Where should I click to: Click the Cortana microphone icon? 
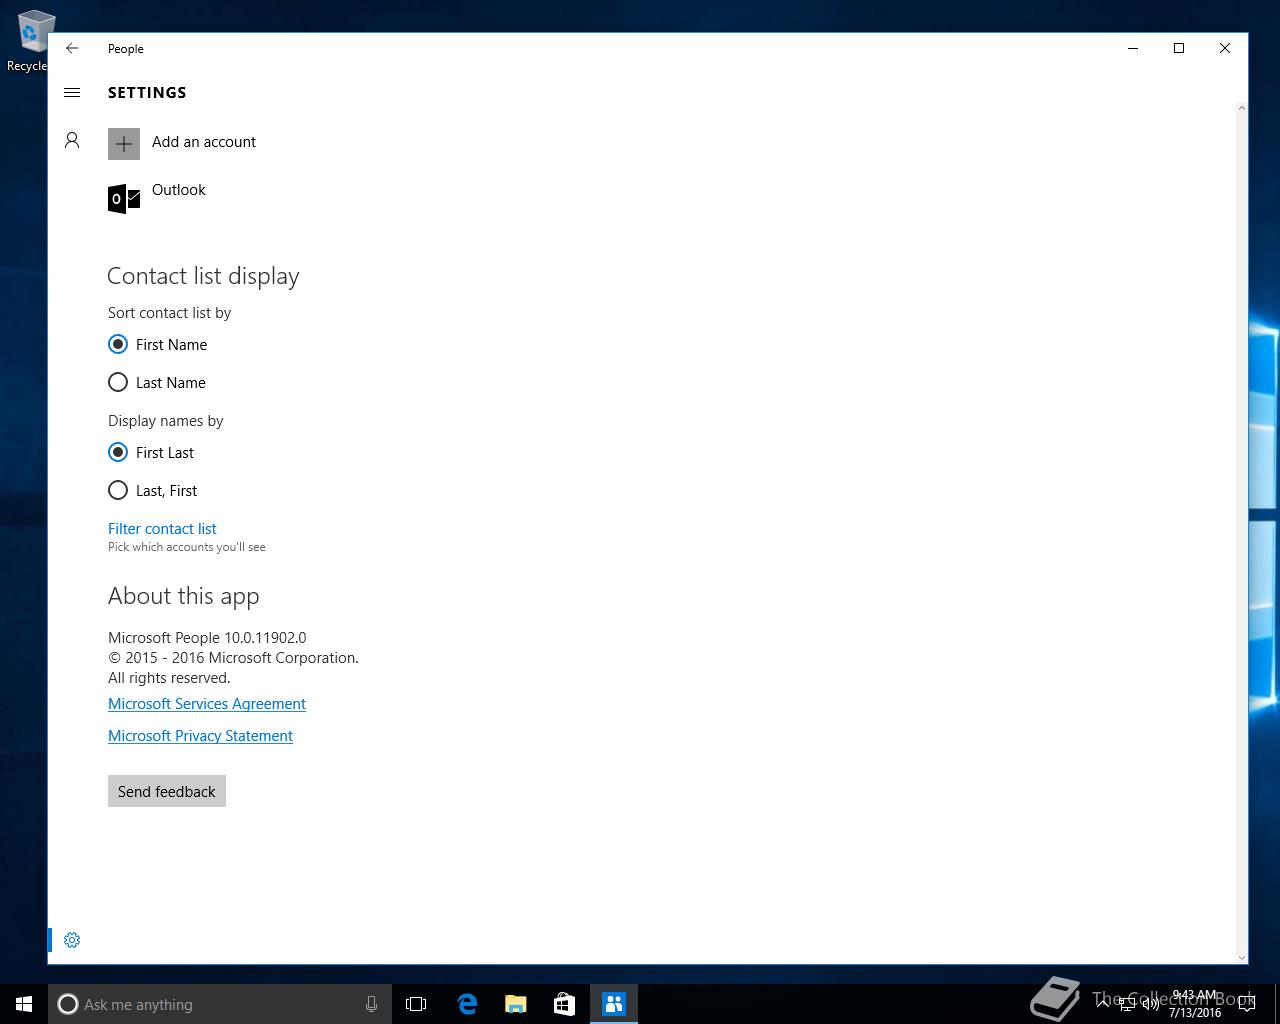pos(371,1004)
